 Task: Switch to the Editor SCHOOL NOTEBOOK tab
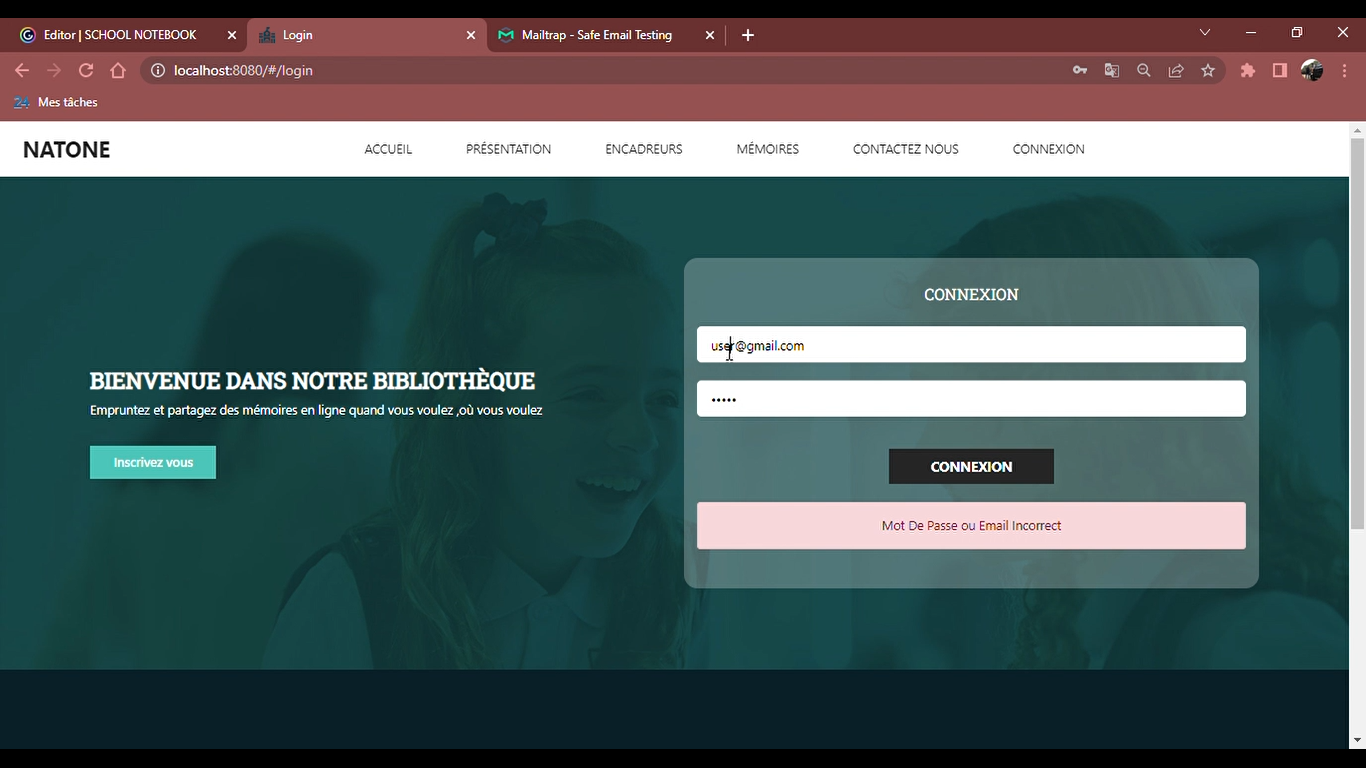click(120, 34)
